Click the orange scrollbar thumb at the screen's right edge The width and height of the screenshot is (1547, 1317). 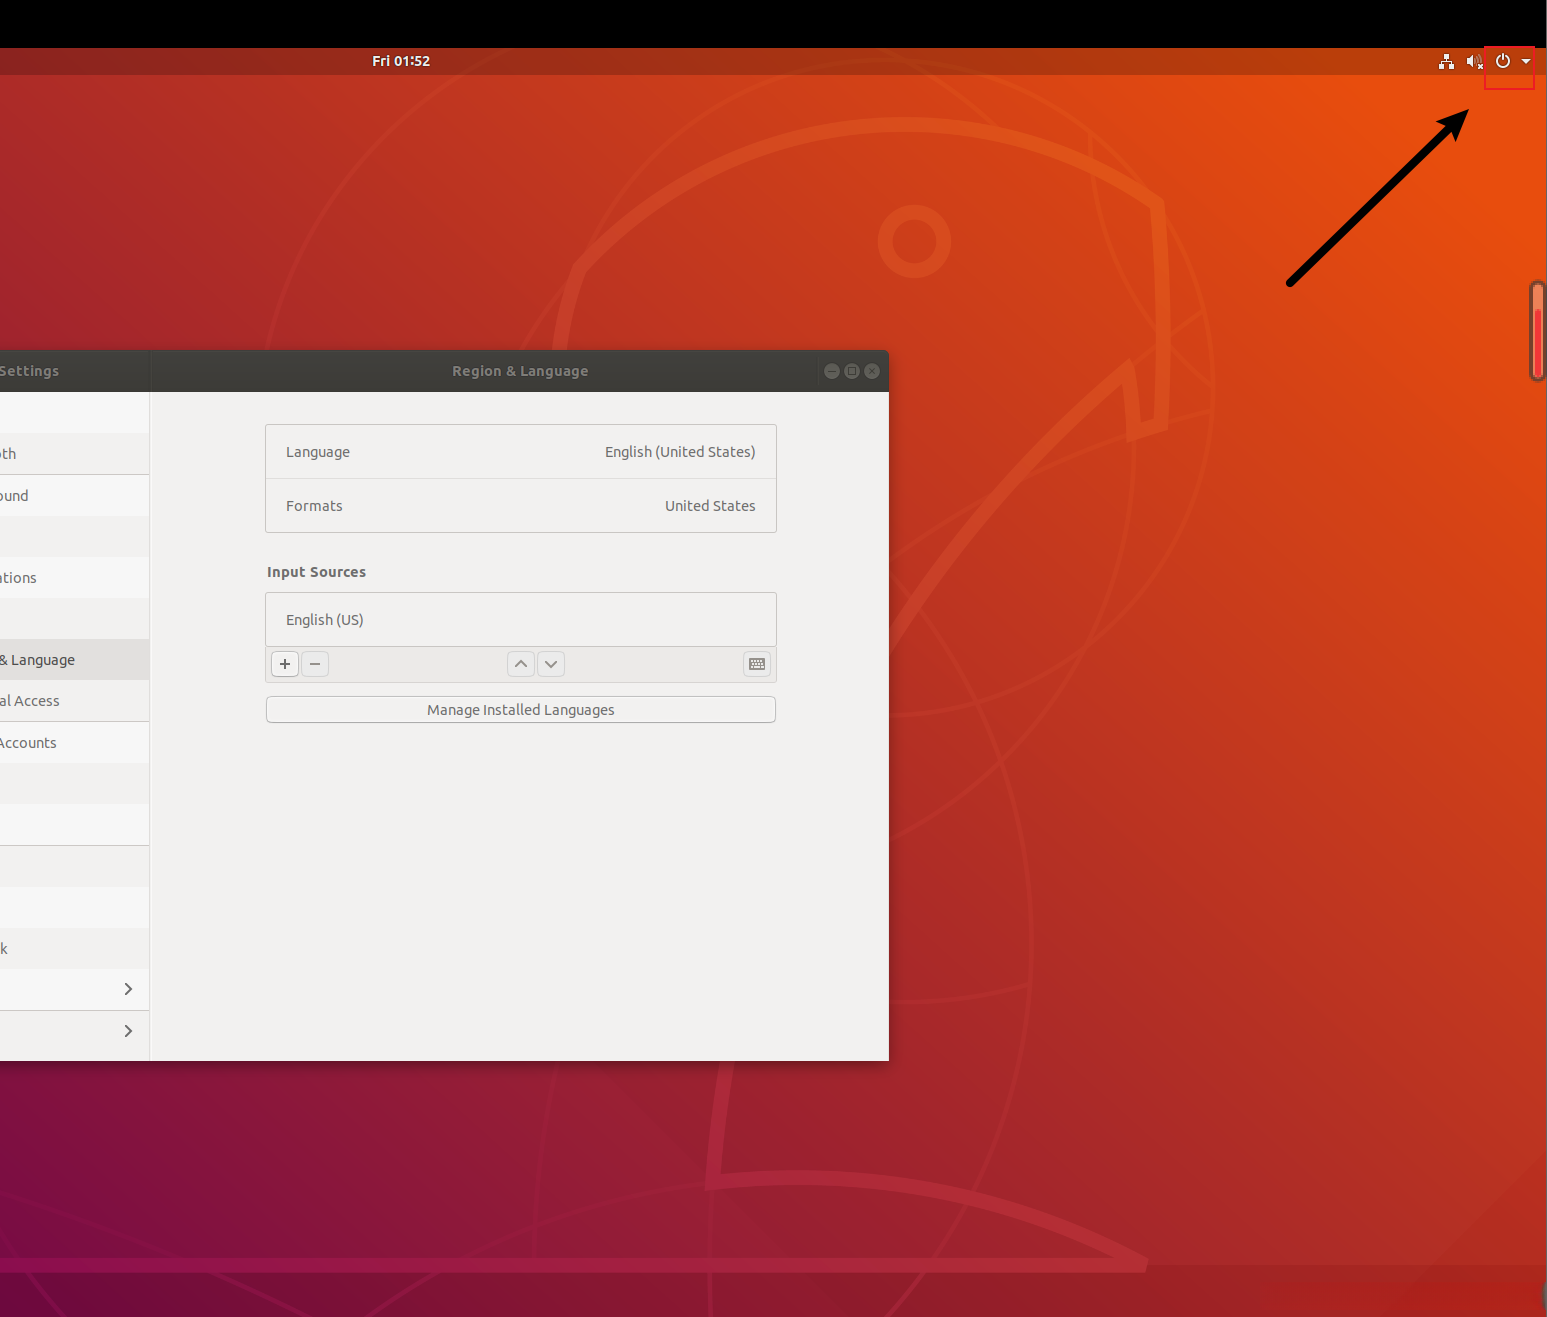(1539, 331)
